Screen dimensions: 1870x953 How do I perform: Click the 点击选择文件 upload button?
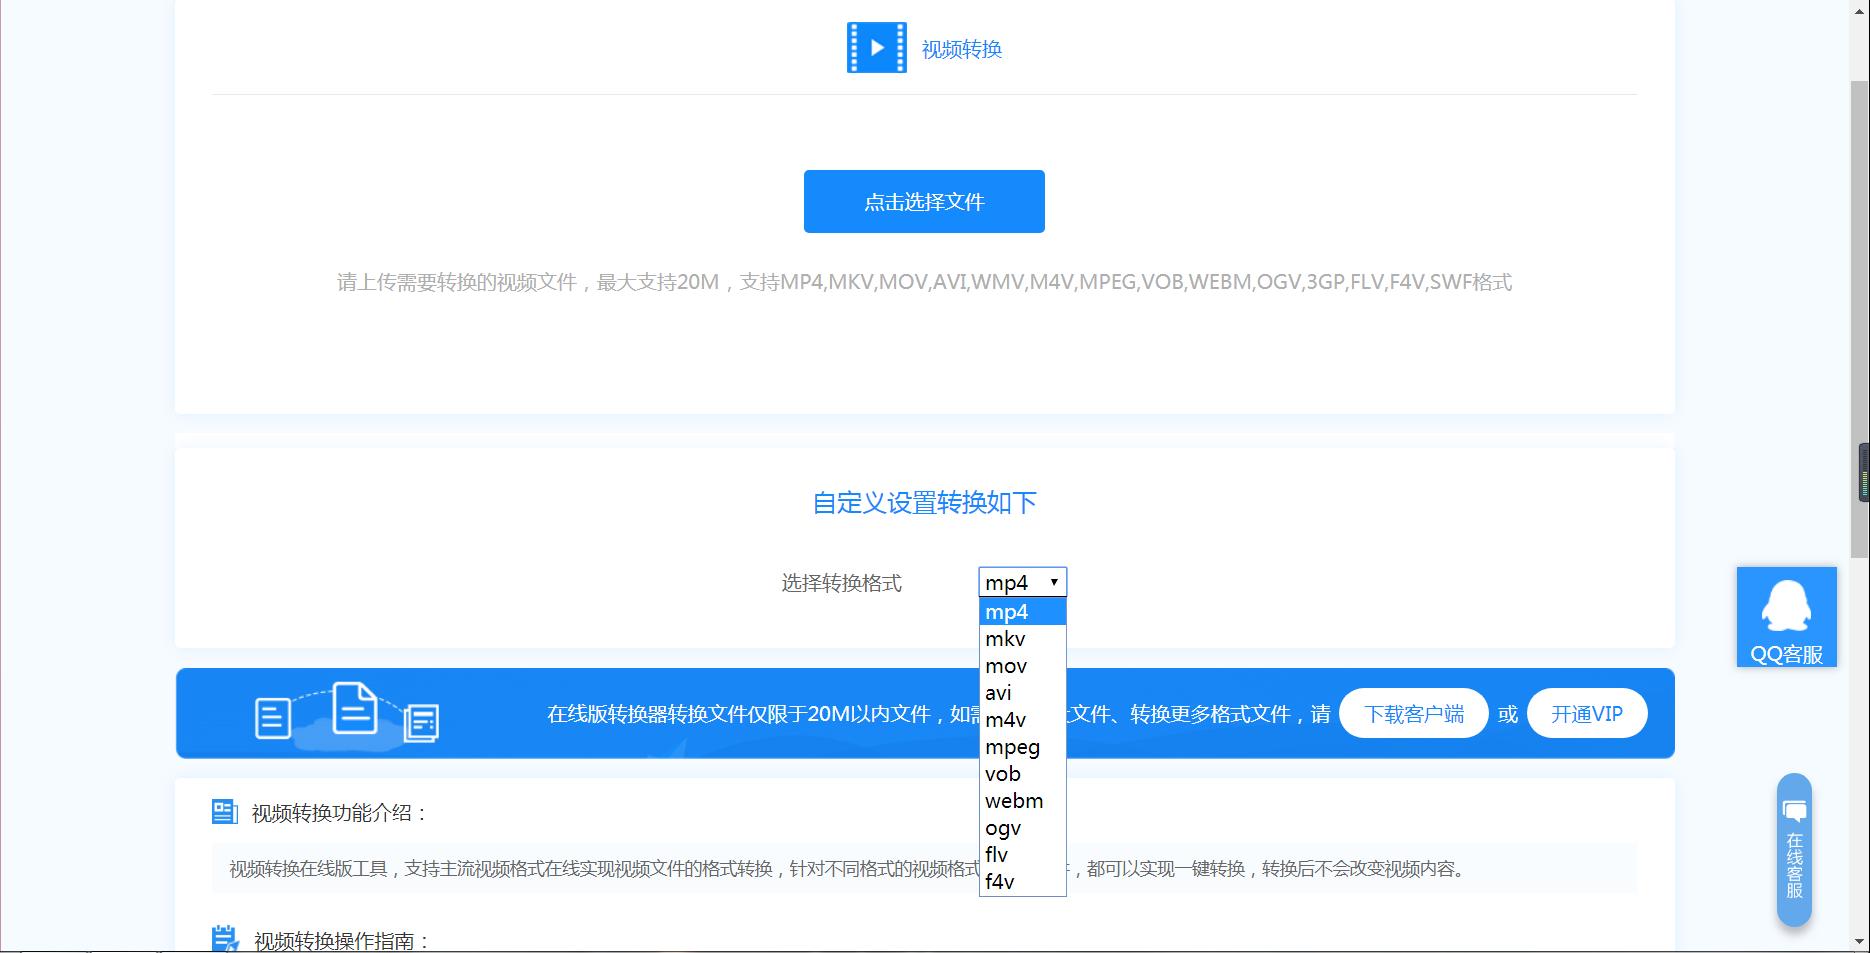click(923, 201)
